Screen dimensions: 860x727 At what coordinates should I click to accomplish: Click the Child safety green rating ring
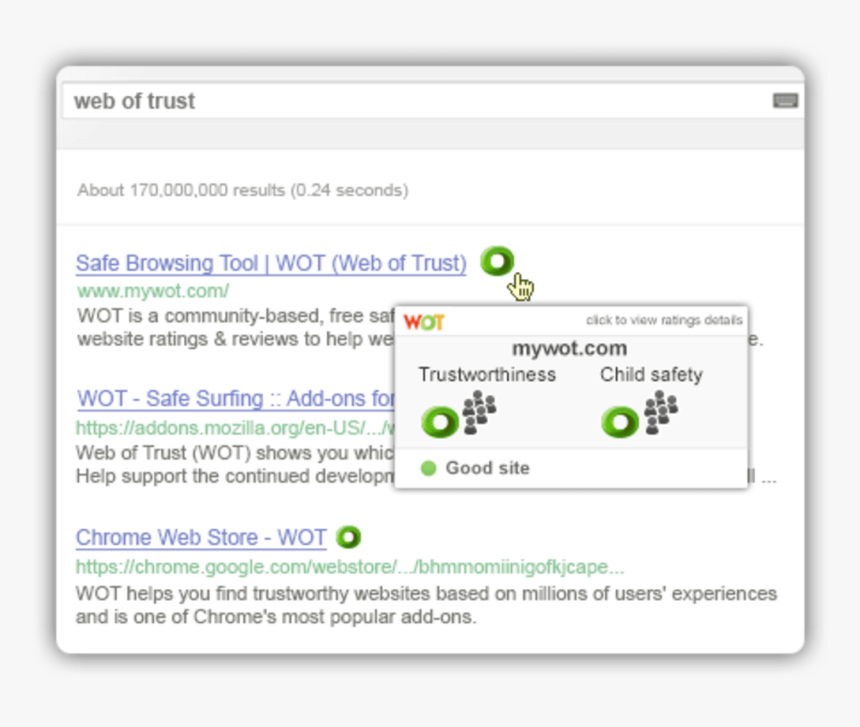pos(620,422)
